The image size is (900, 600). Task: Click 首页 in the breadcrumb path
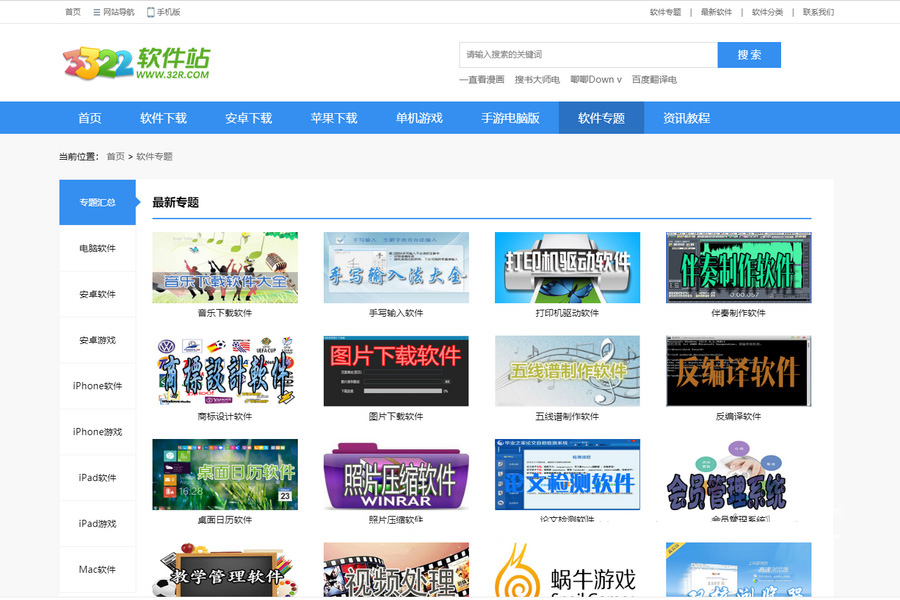[116, 157]
